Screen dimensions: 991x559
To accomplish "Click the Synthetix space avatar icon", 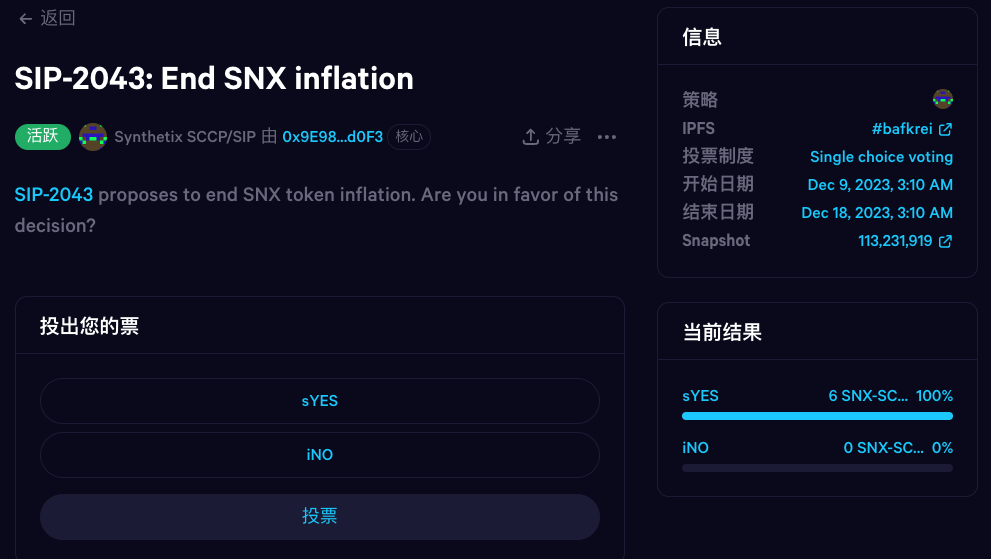I will pos(93,137).
